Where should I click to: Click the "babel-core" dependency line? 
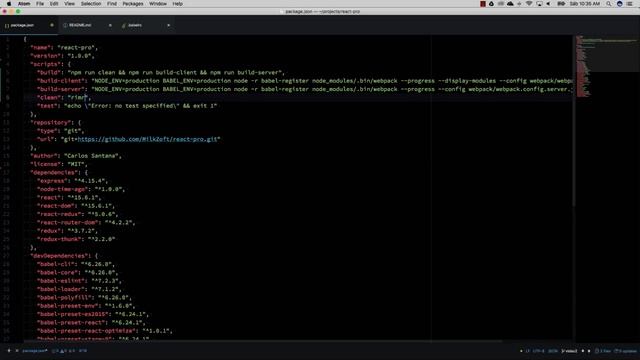click(77, 273)
